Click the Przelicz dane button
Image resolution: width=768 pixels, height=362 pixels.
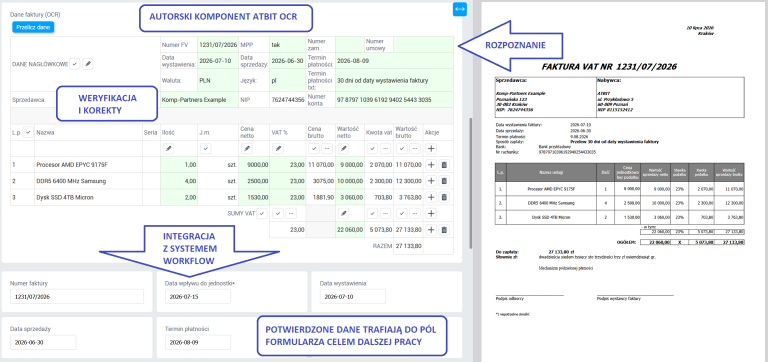click(x=33, y=27)
